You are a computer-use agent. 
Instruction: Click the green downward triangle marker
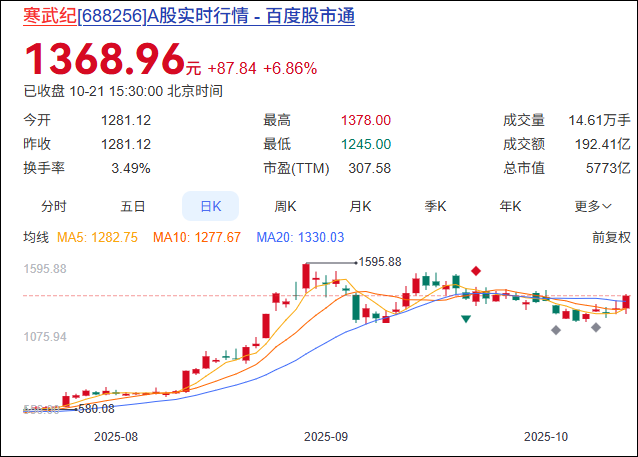pyautogui.click(x=466, y=319)
